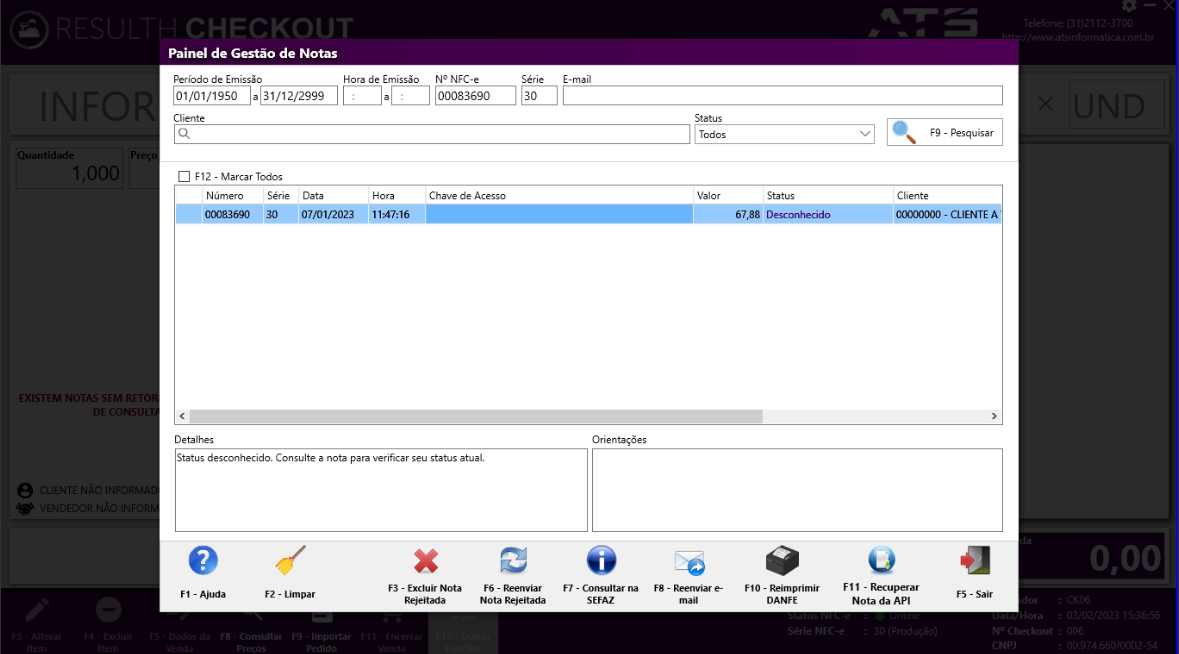1179x654 pixels.
Task: Click the Chave de Acesso column header
Action: 559,195
